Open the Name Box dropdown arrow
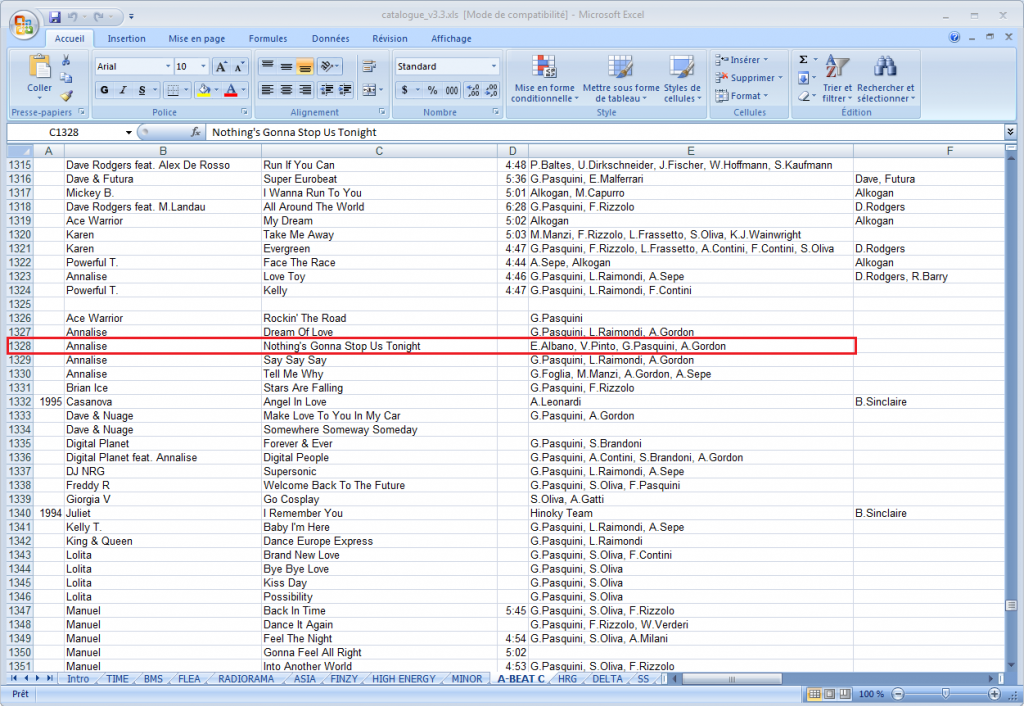 click(x=129, y=133)
